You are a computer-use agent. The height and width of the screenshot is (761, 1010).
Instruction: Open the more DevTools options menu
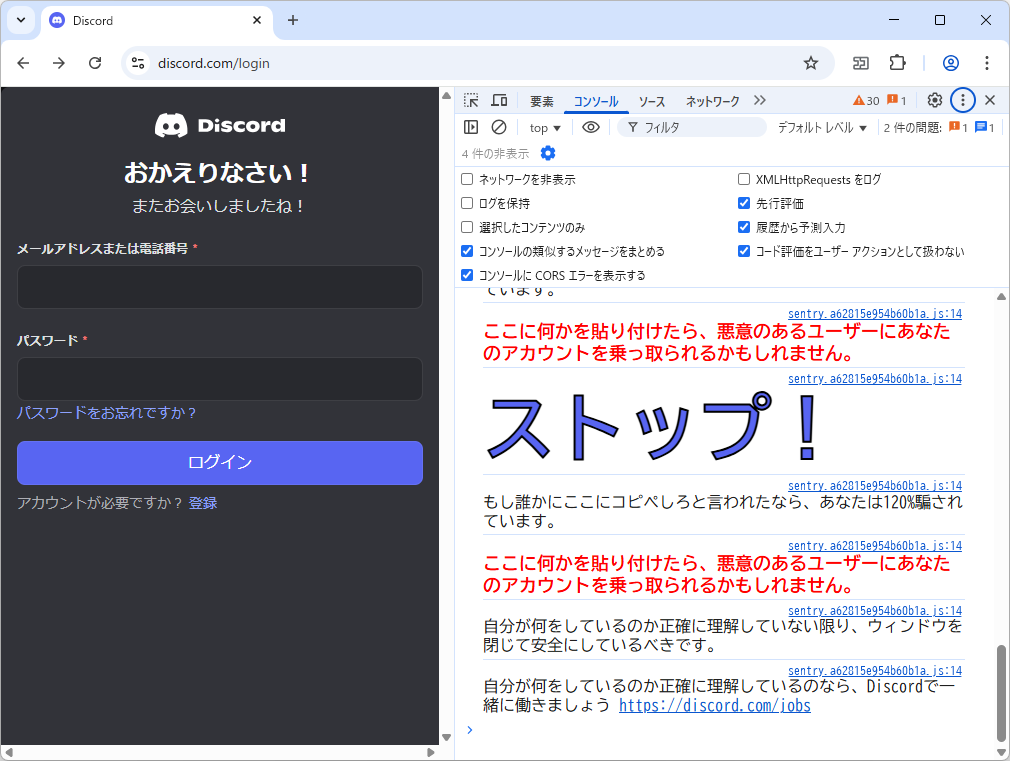963,100
